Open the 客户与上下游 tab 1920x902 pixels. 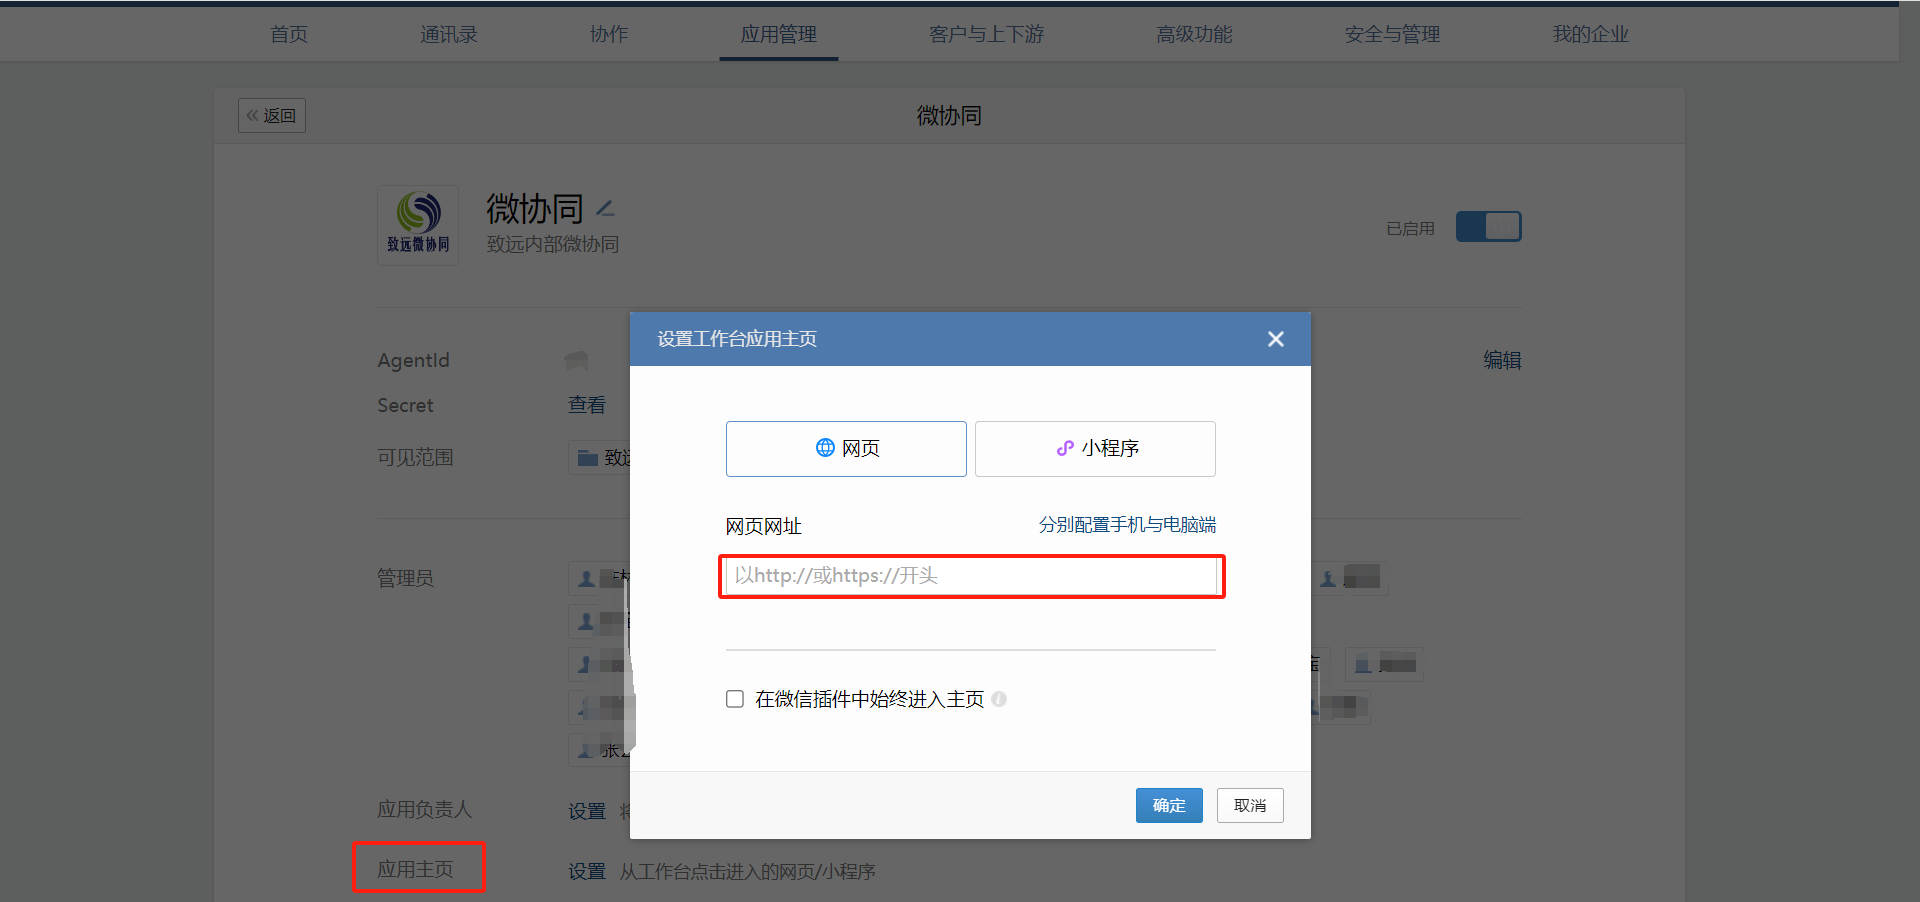[x=987, y=34]
